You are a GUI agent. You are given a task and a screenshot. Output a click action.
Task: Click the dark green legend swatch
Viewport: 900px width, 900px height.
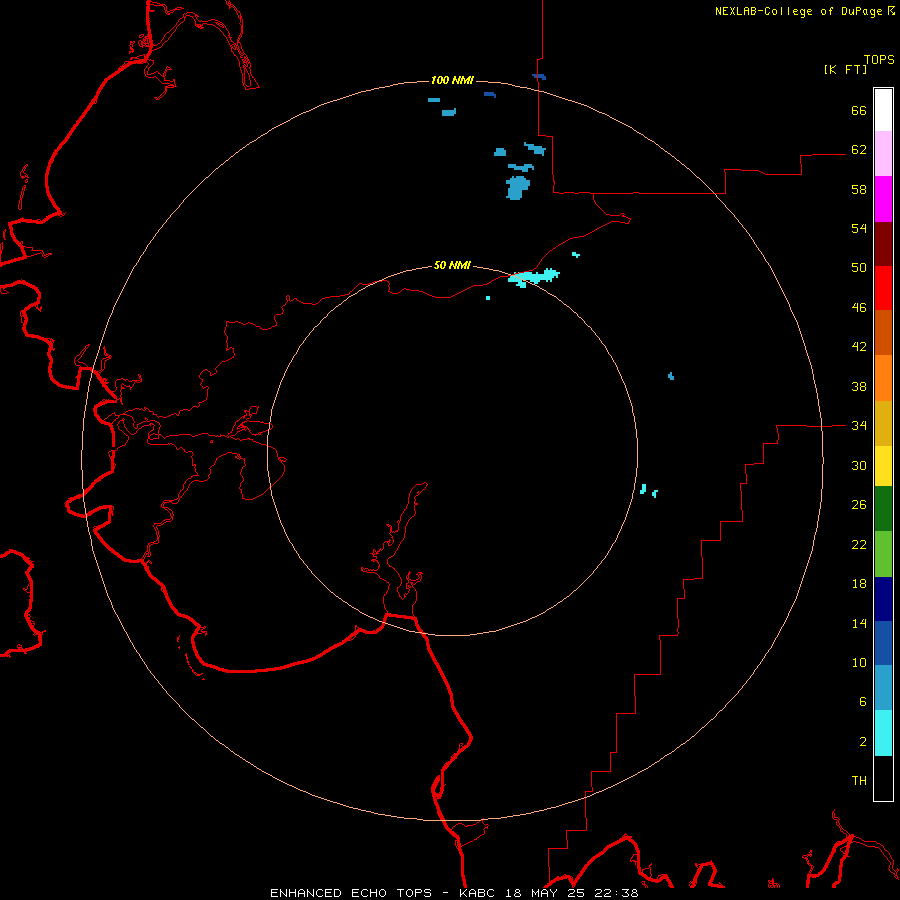[883, 509]
